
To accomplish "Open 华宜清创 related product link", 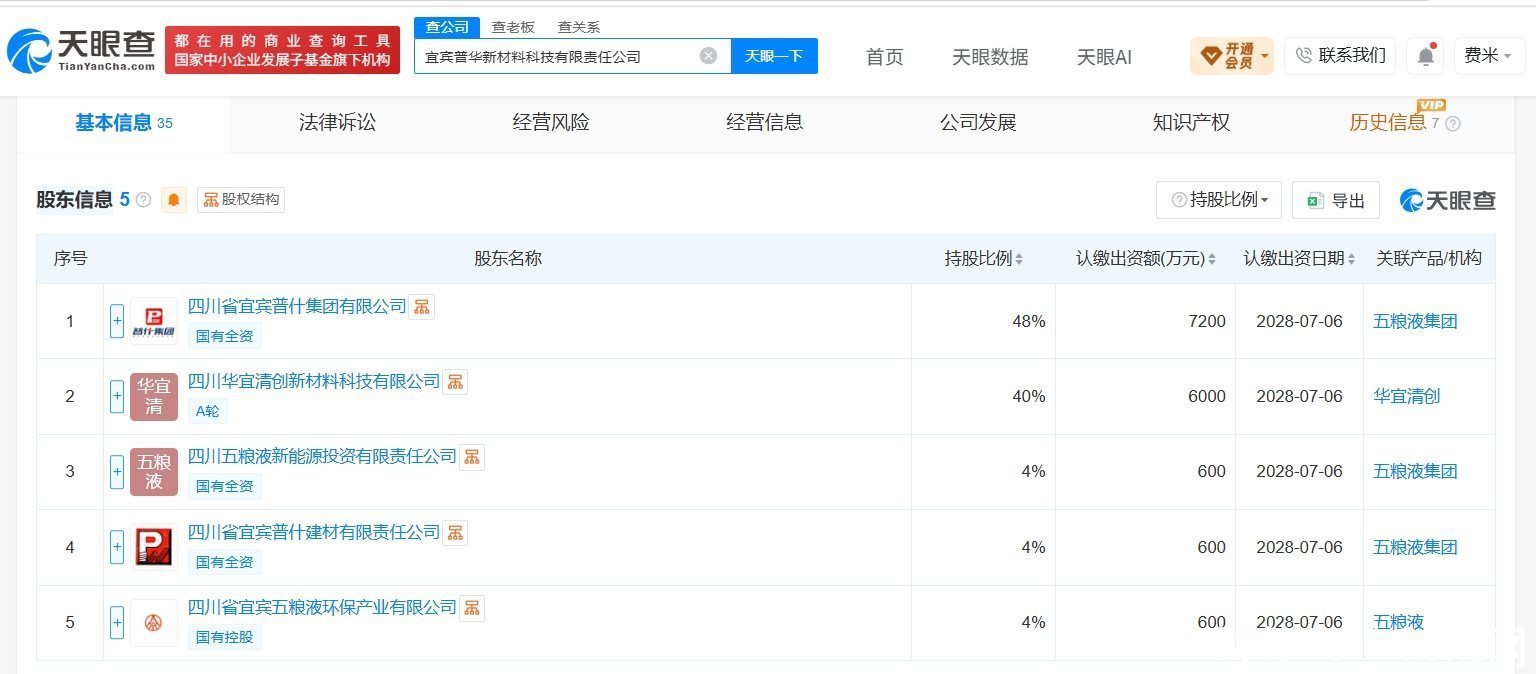I will 1407,396.
